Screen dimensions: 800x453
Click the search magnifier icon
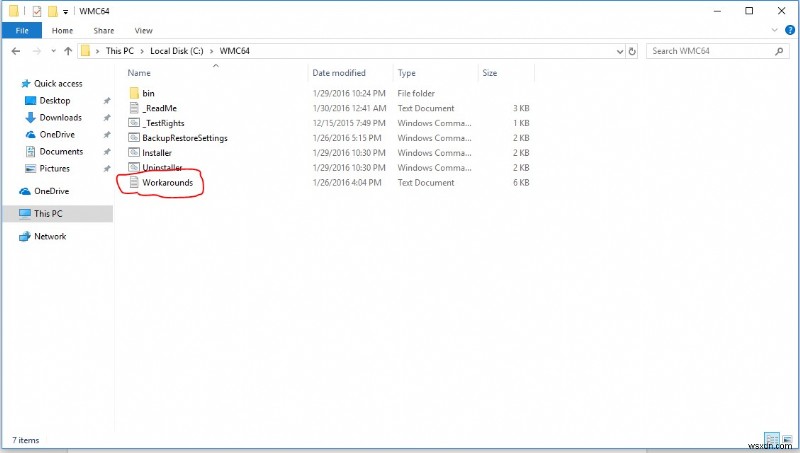779,51
